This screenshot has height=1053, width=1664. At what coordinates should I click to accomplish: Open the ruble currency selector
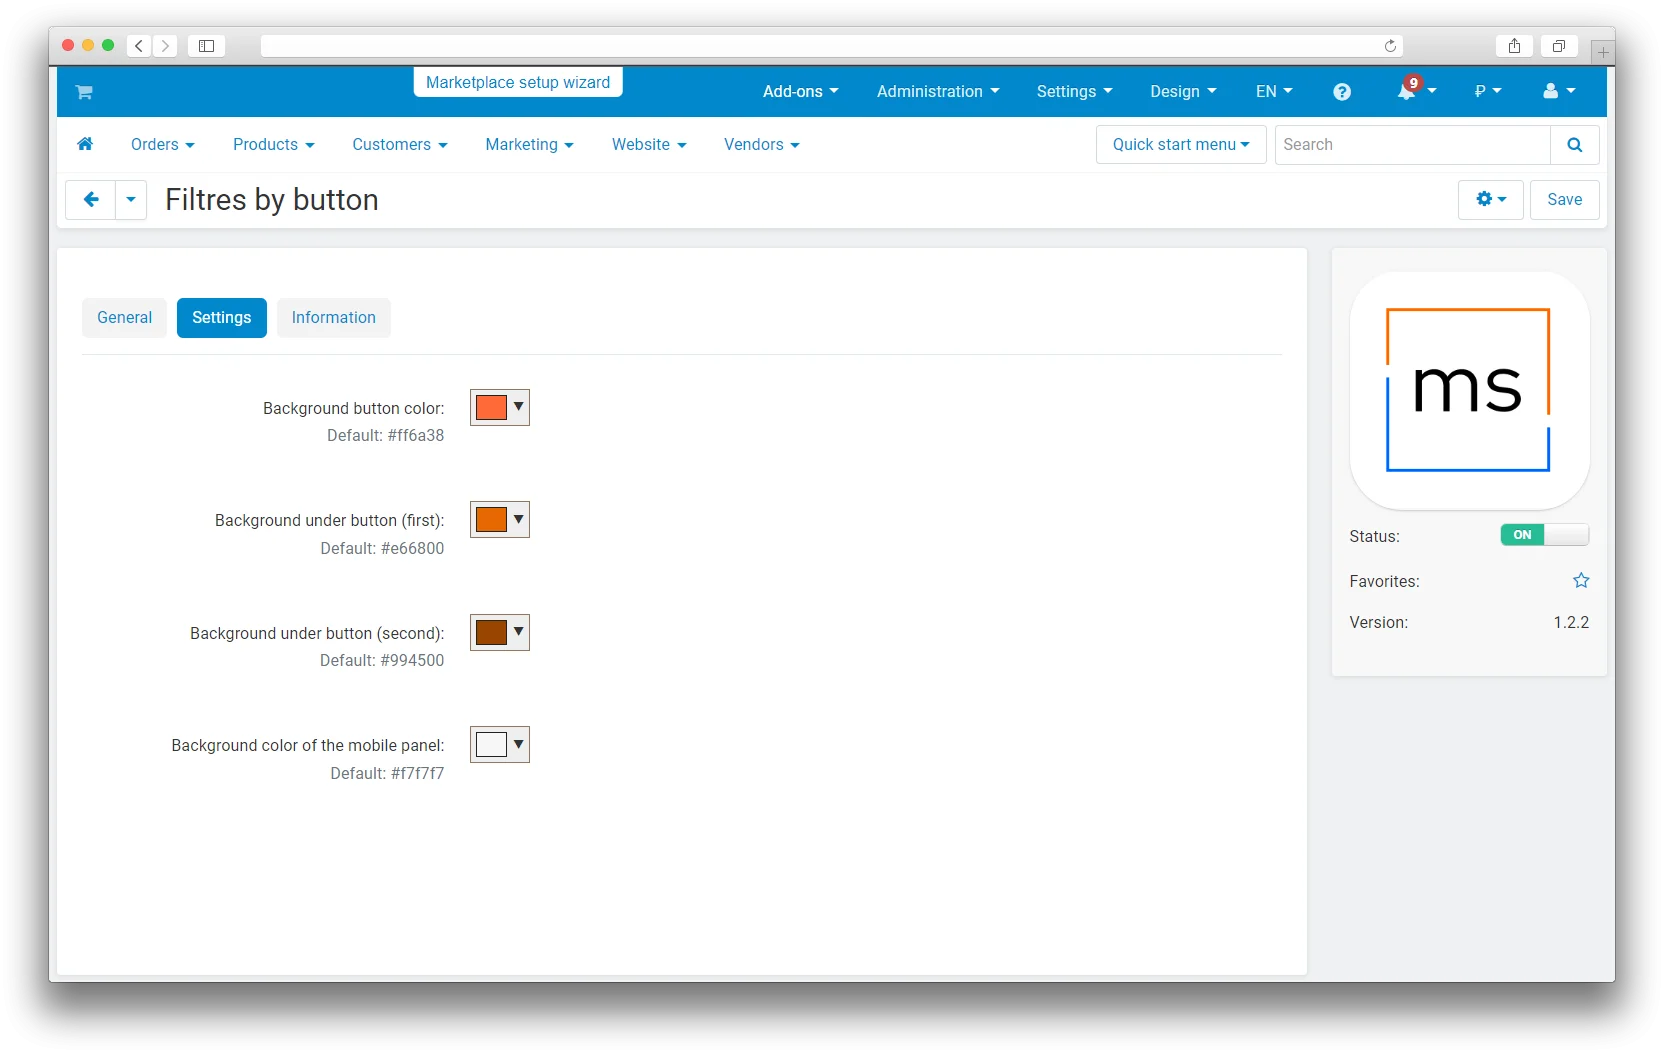pos(1487,92)
